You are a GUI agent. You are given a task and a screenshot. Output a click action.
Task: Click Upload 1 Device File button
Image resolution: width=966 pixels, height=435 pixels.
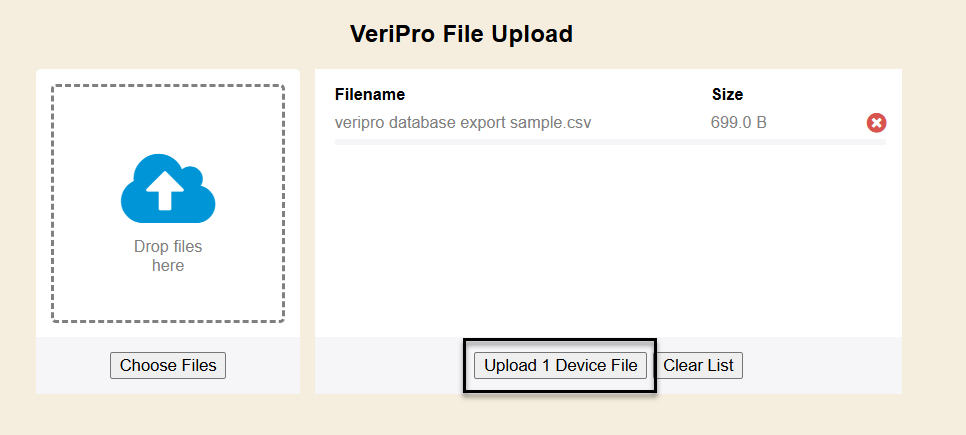pyautogui.click(x=560, y=365)
